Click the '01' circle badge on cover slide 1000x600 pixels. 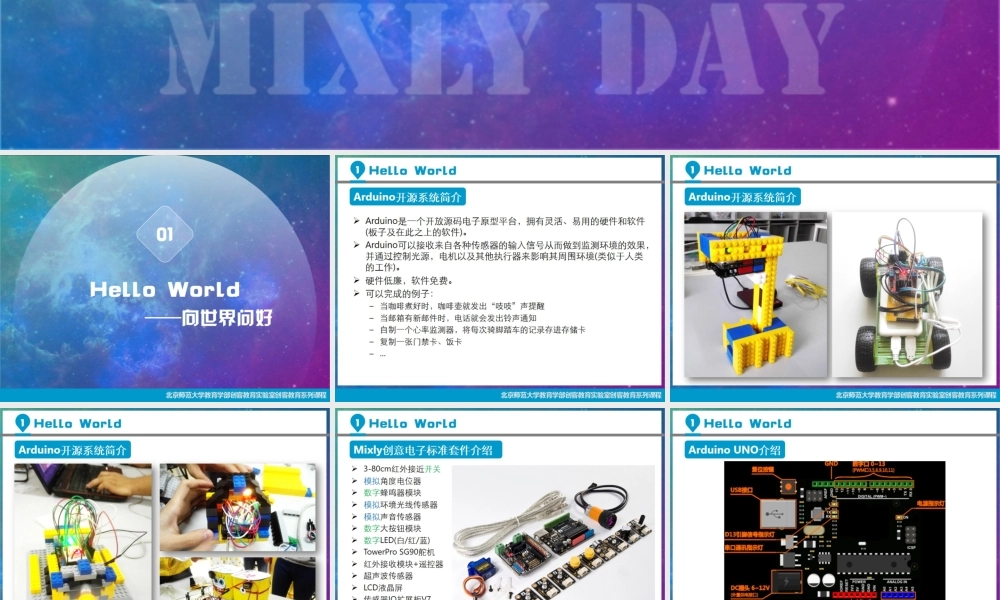[x=165, y=232]
